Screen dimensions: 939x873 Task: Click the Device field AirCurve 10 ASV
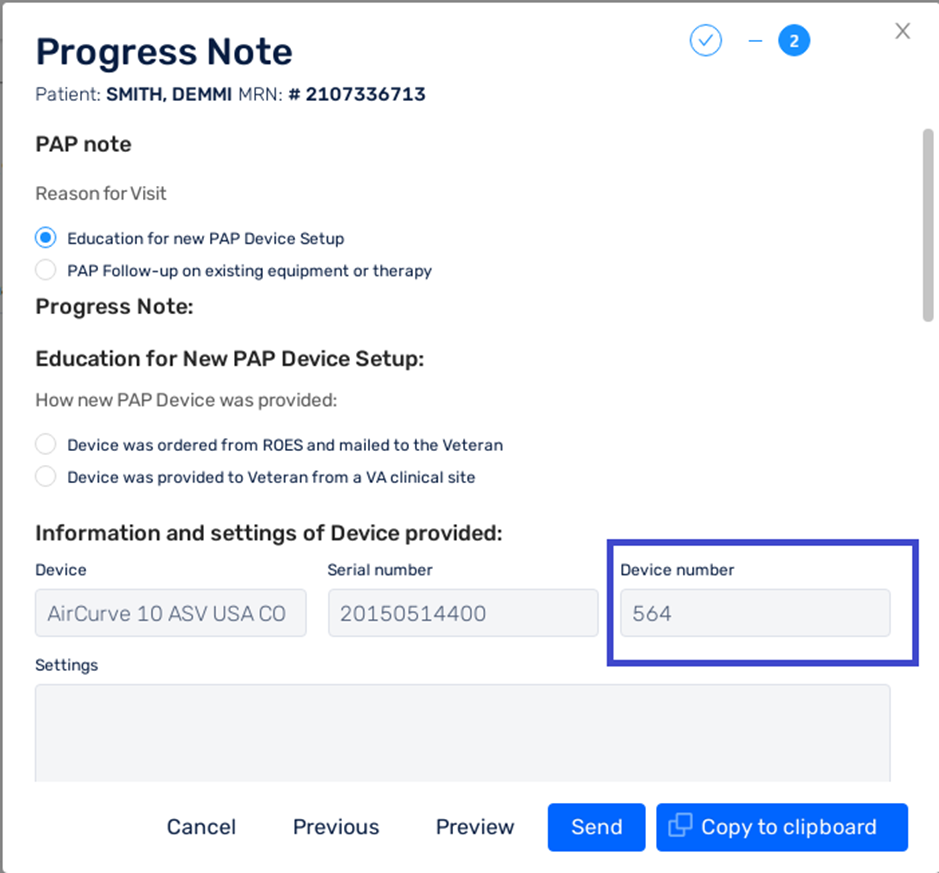tap(171, 613)
